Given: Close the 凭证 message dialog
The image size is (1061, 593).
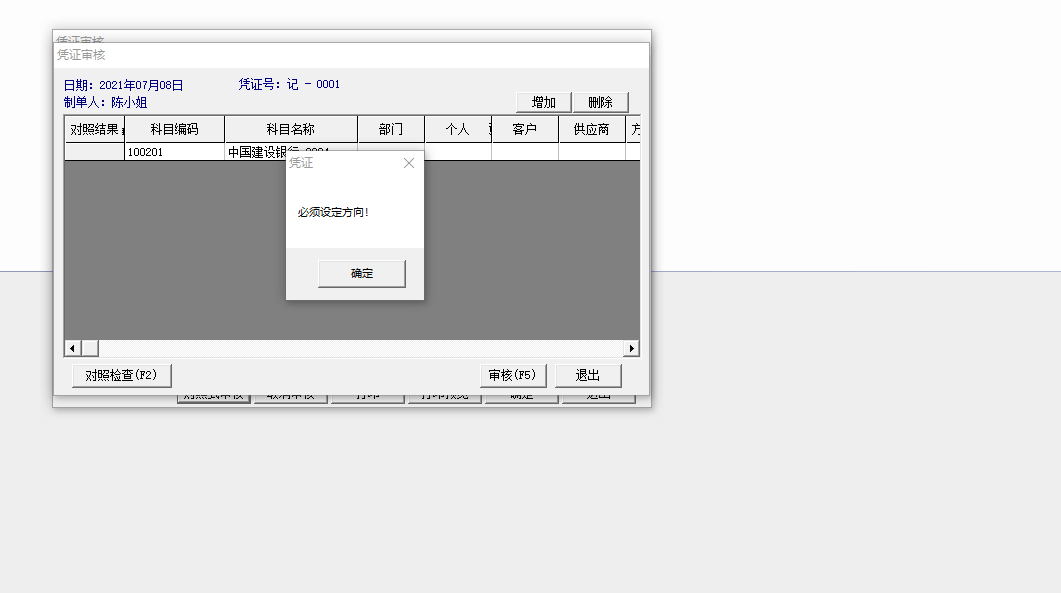Looking at the screenshot, I should (409, 163).
